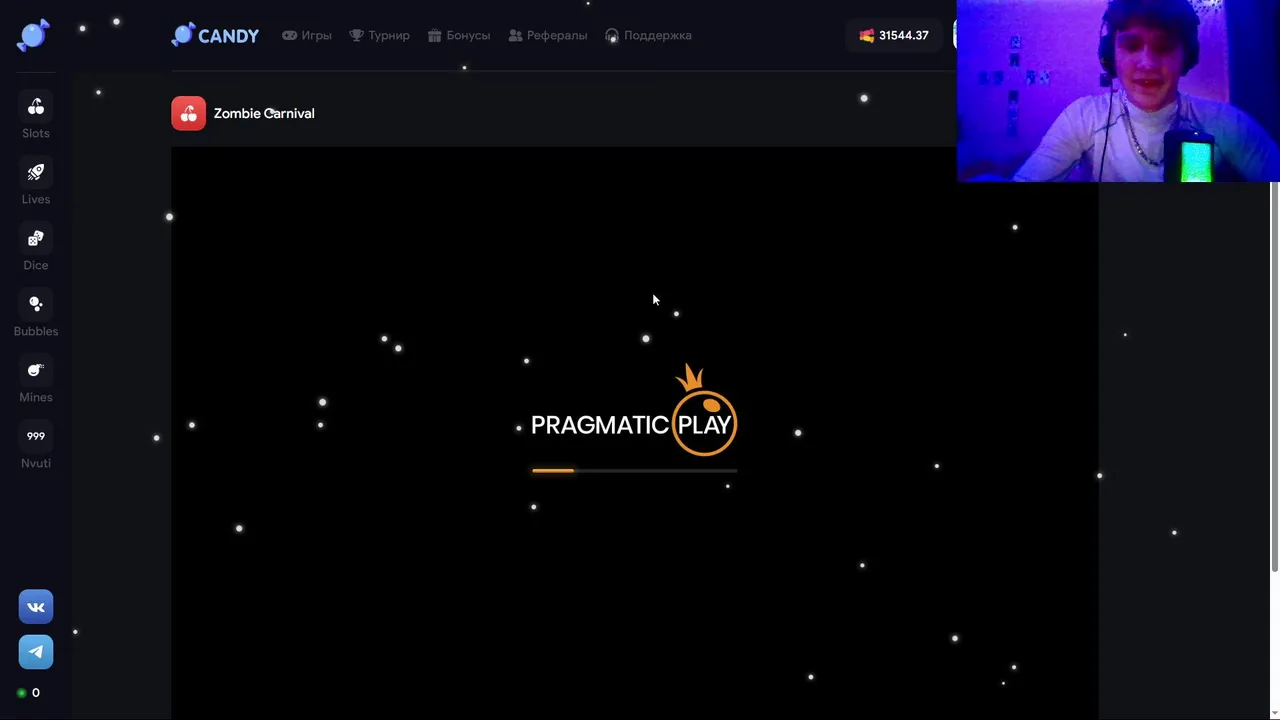Open the Рефералы page
The height and width of the screenshot is (720, 1280).
(x=548, y=35)
